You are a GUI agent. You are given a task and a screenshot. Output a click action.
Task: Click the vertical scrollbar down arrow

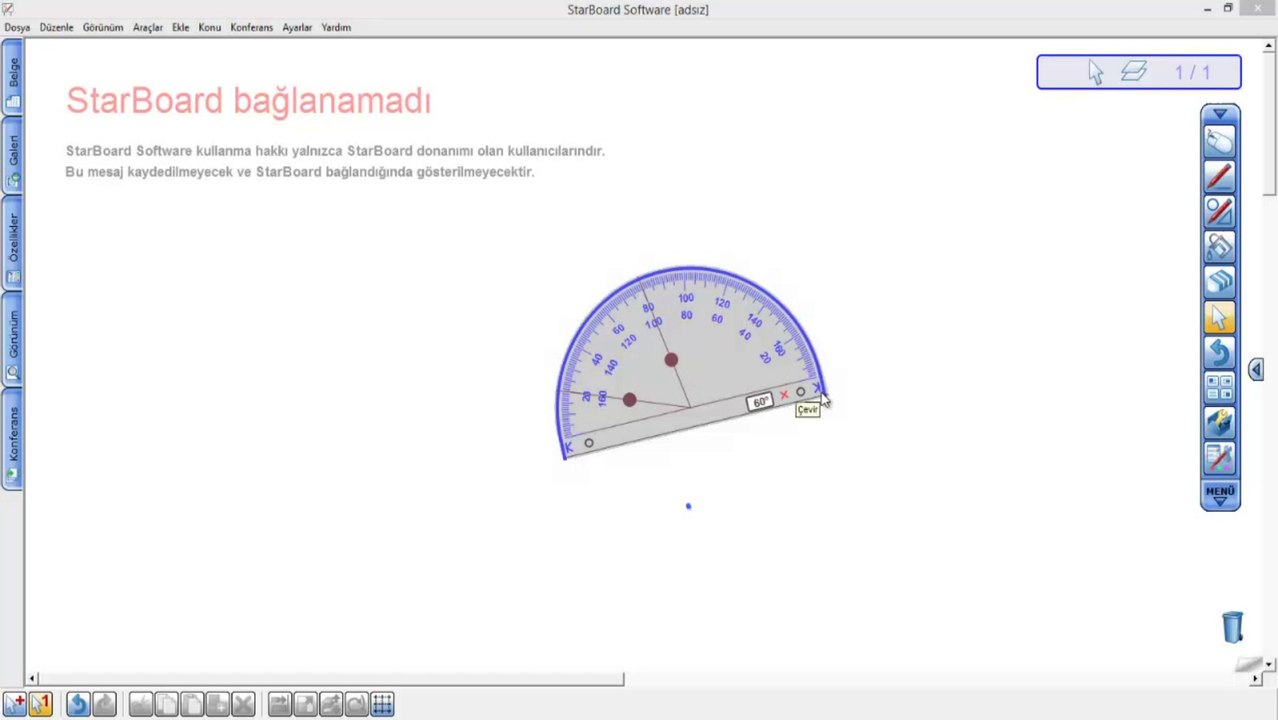pos(1269,664)
